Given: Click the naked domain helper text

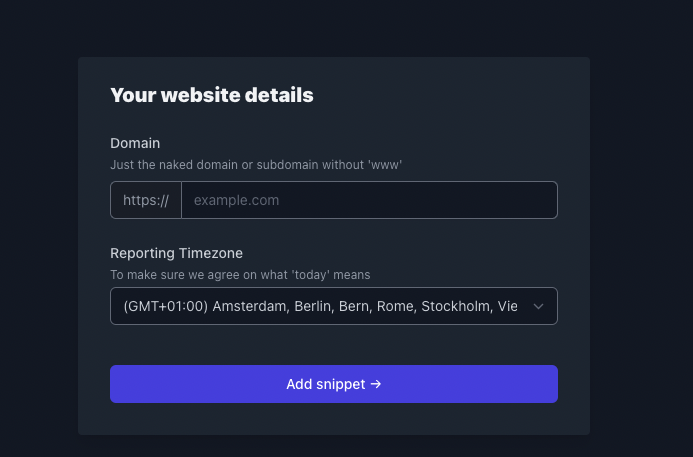Looking at the screenshot, I should click(x=256, y=165).
